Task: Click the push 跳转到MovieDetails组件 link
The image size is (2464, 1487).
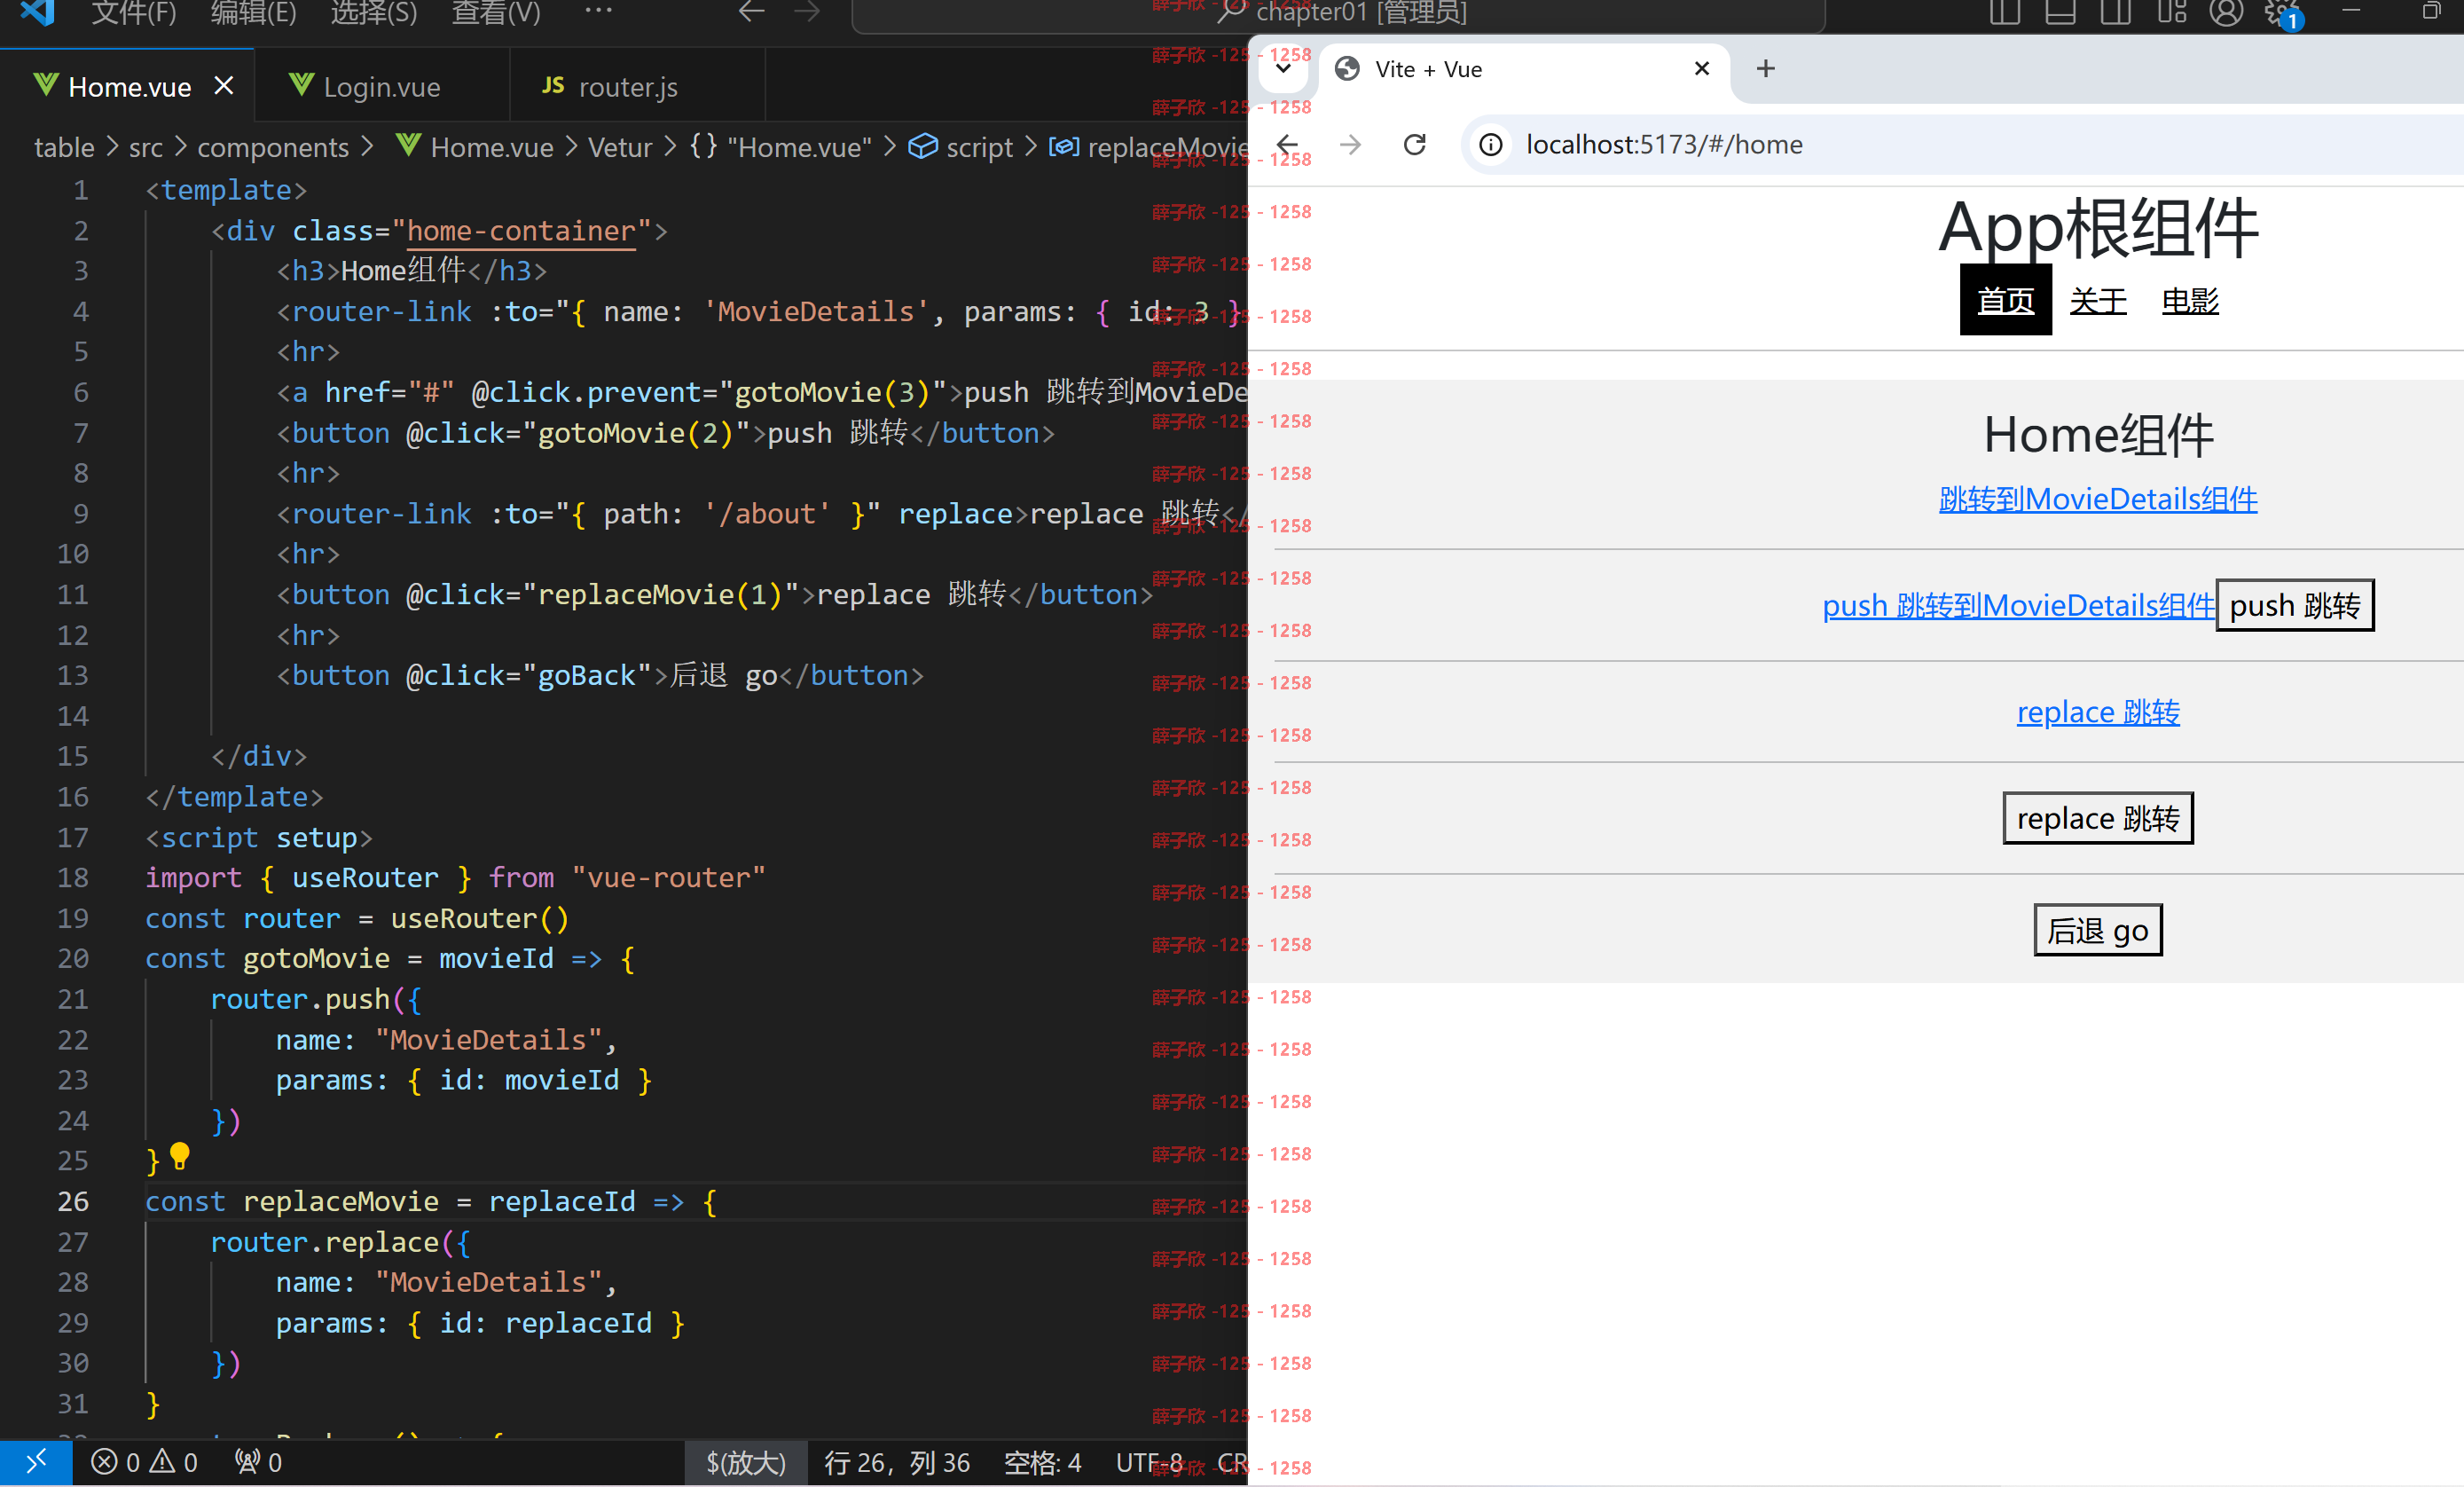Action: click(x=2018, y=605)
